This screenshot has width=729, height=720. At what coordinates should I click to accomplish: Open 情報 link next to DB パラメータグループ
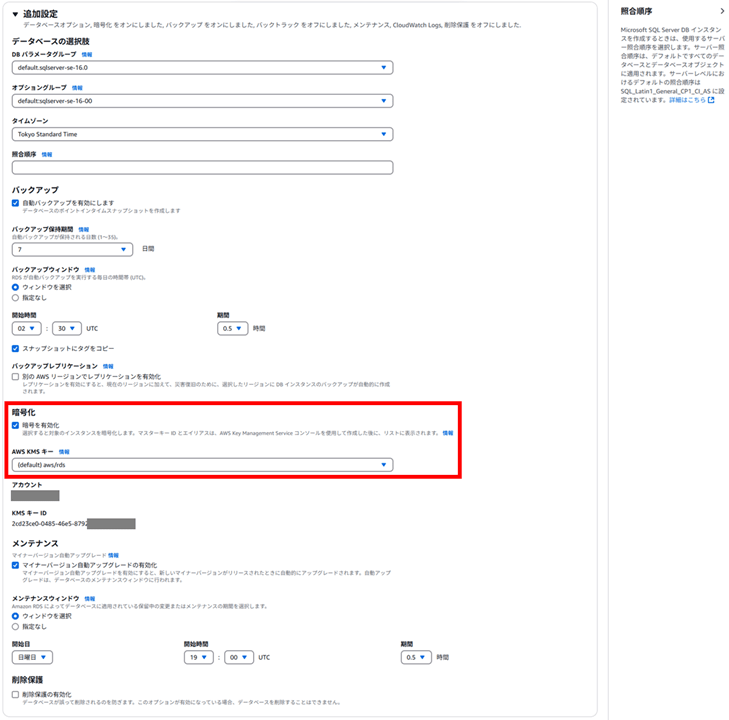point(87,55)
